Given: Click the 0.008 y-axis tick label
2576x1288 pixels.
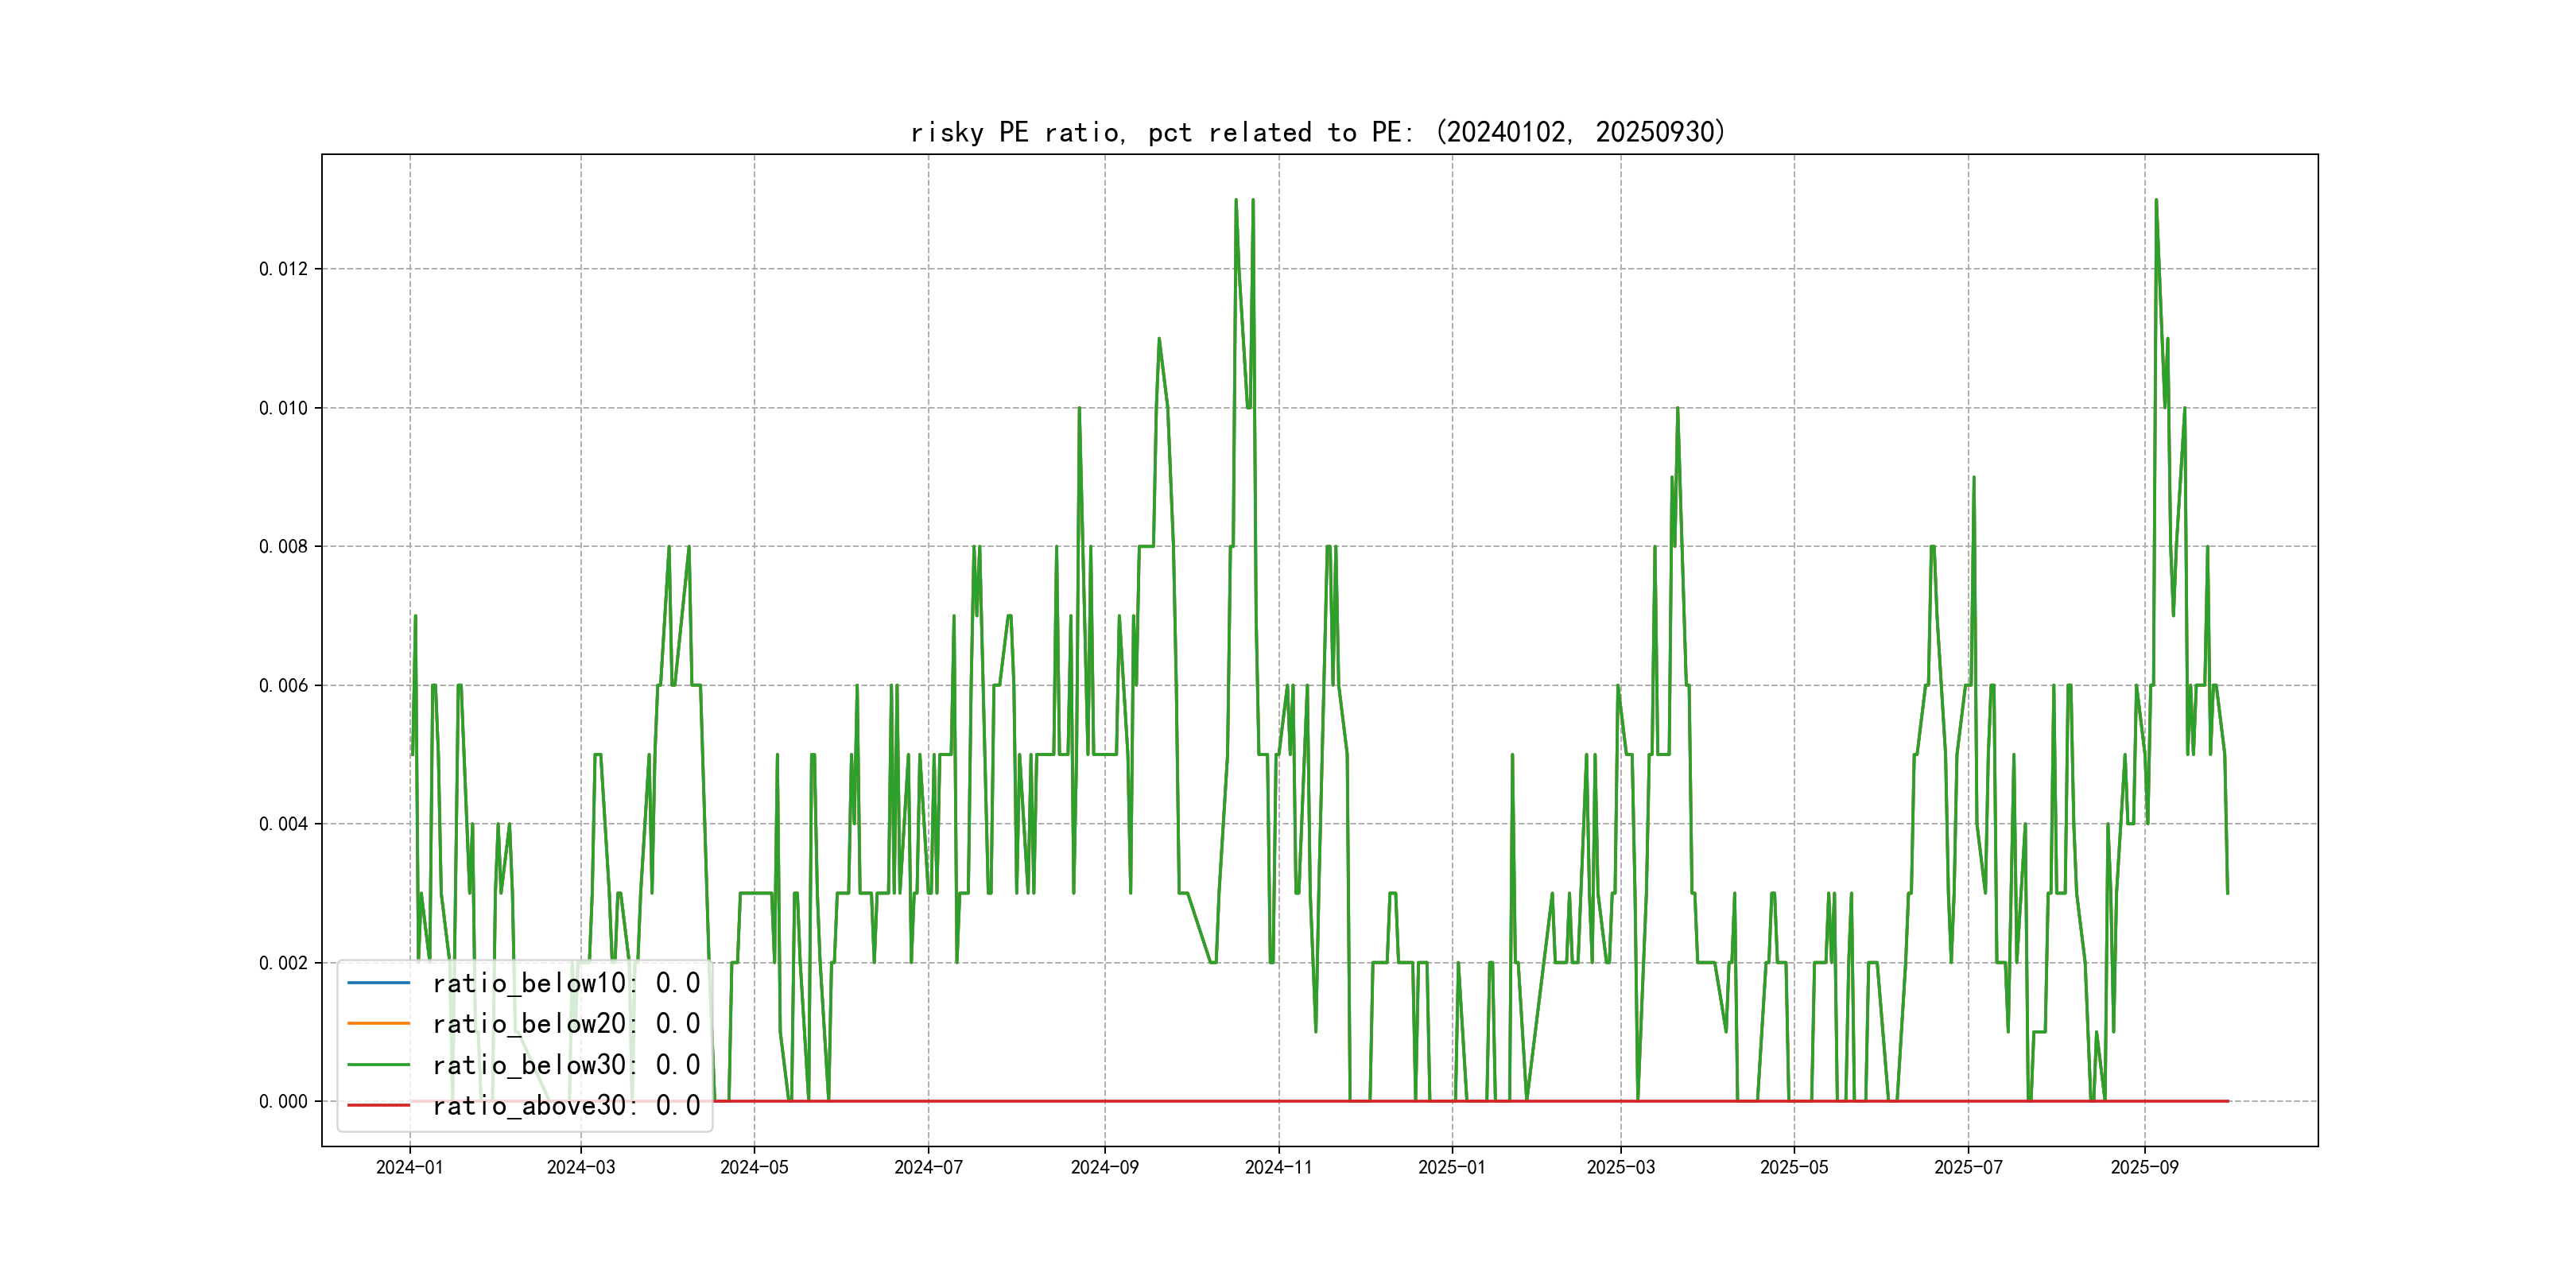Looking at the screenshot, I should click(283, 546).
